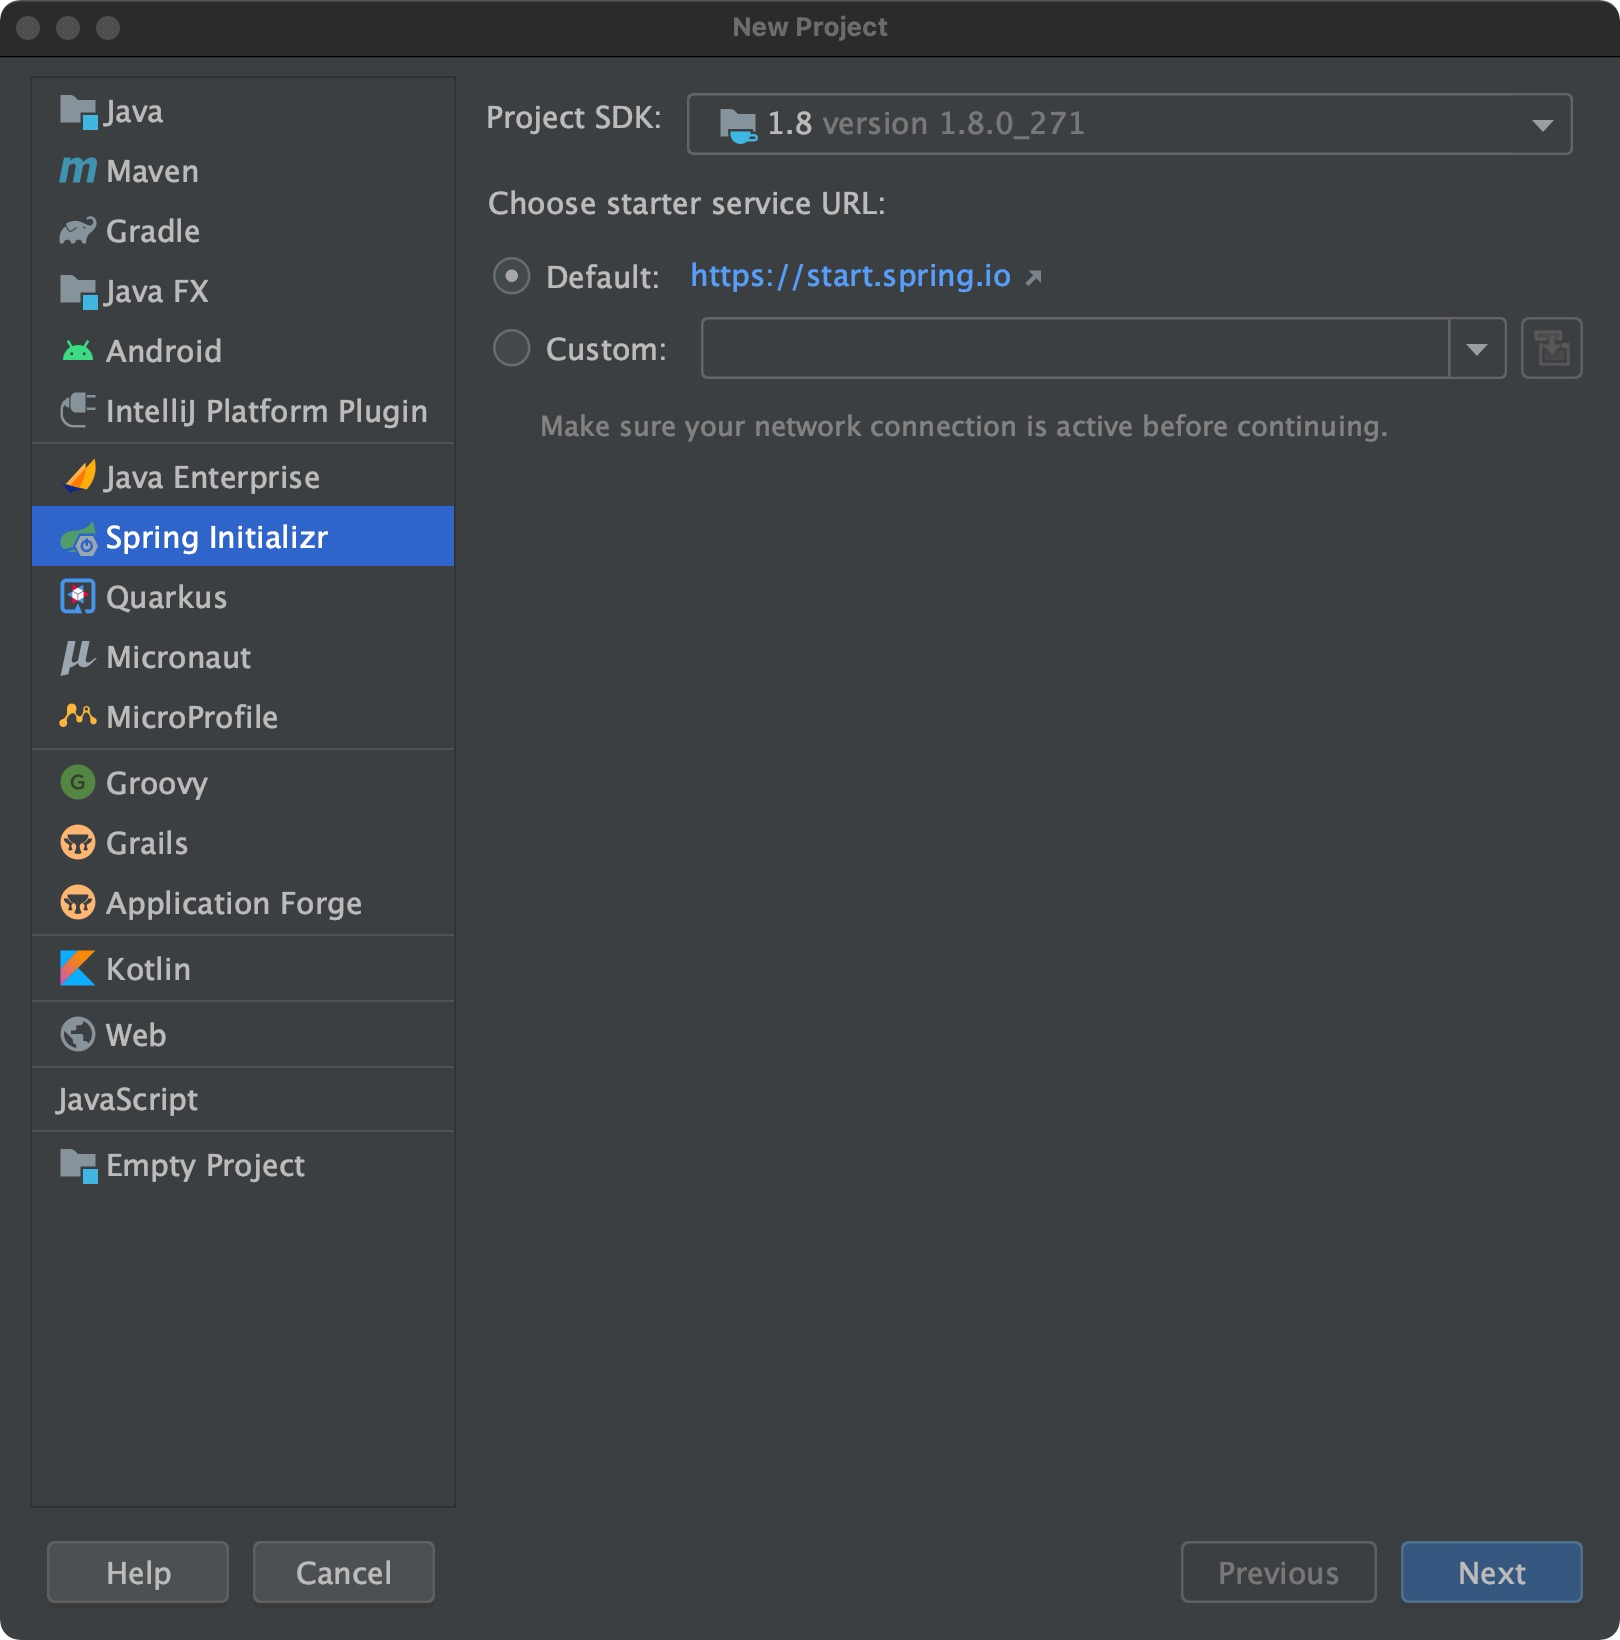
Task: Click inside the Custom URL input field
Action: 1075,348
